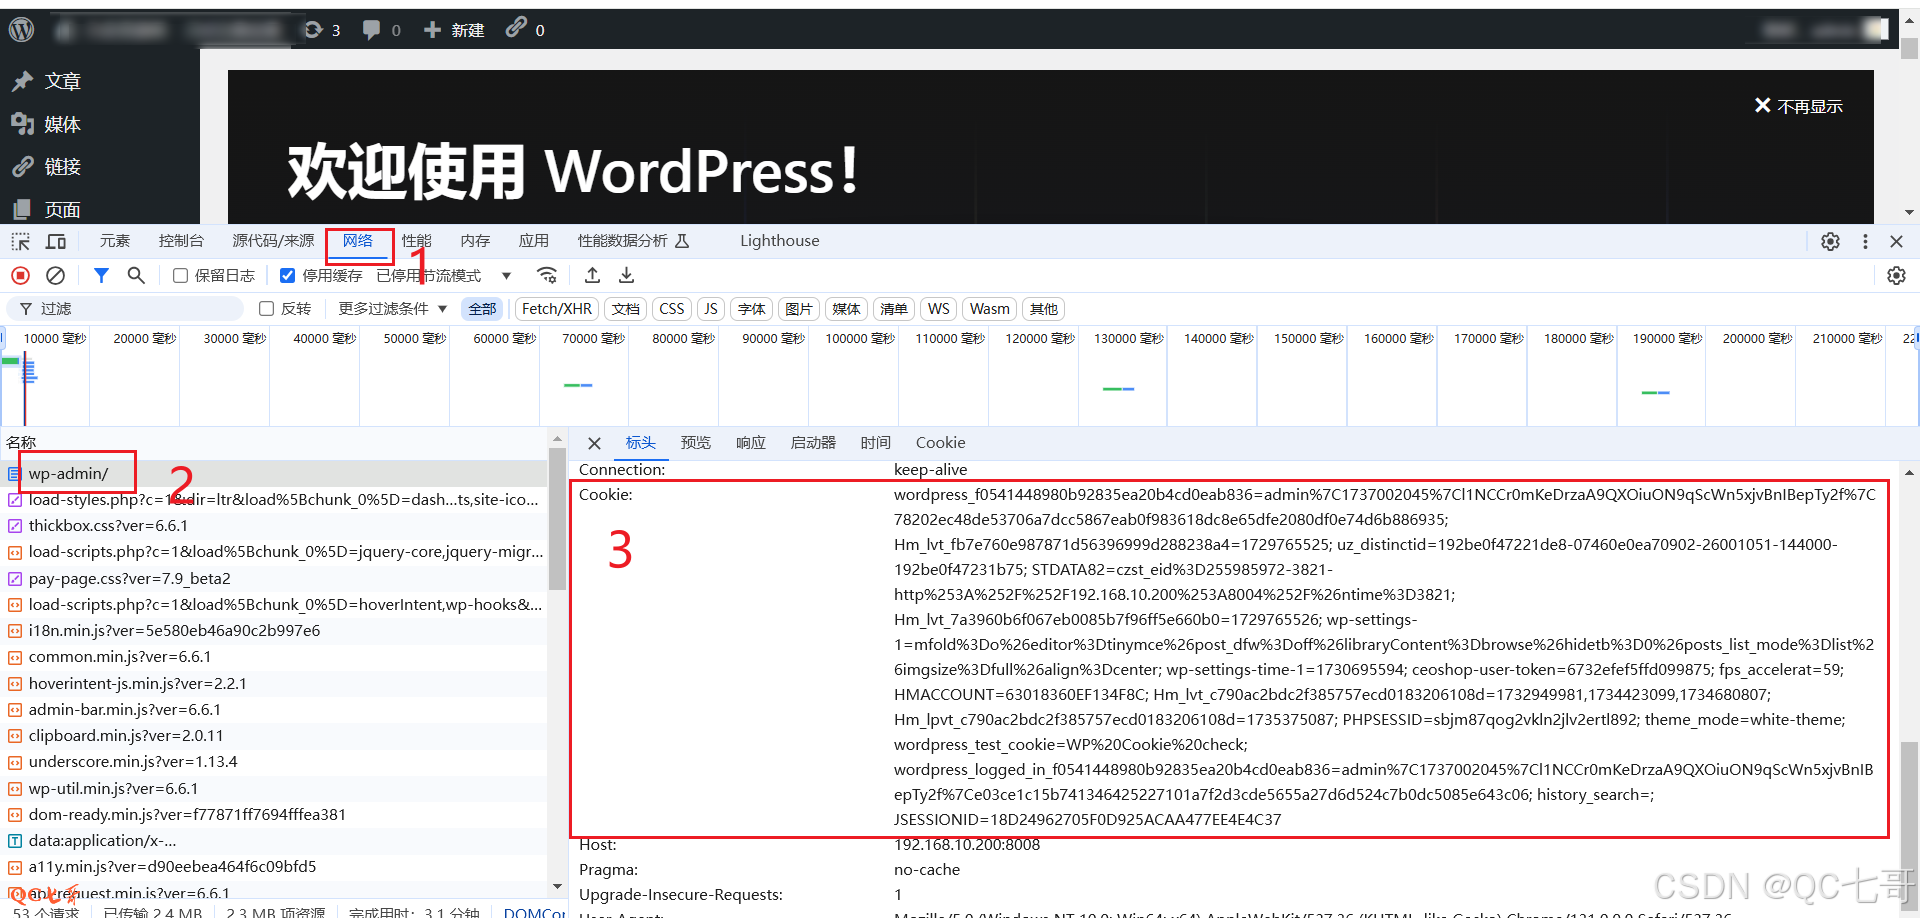Filter requests by WS type
The image size is (1920, 918).
(938, 309)
